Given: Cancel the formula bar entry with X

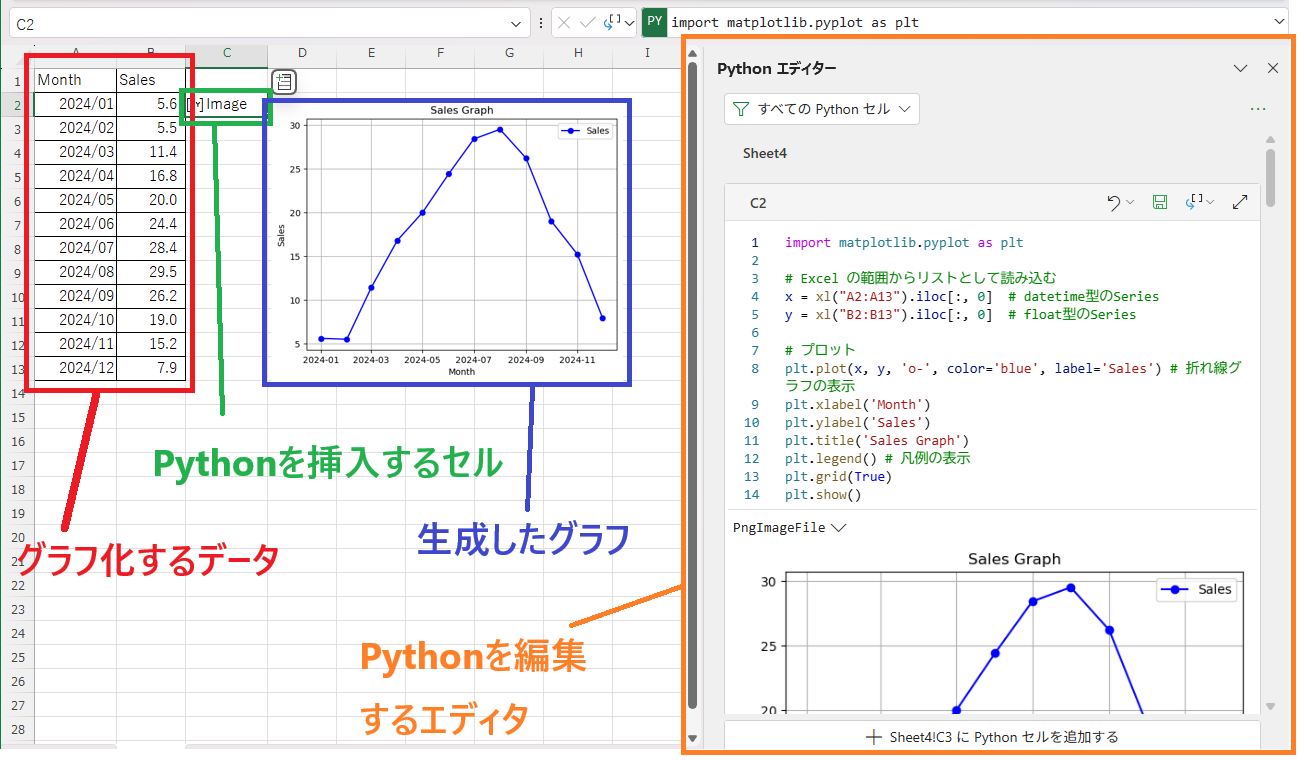Looking at the screenshot, I should click(565, 22).
